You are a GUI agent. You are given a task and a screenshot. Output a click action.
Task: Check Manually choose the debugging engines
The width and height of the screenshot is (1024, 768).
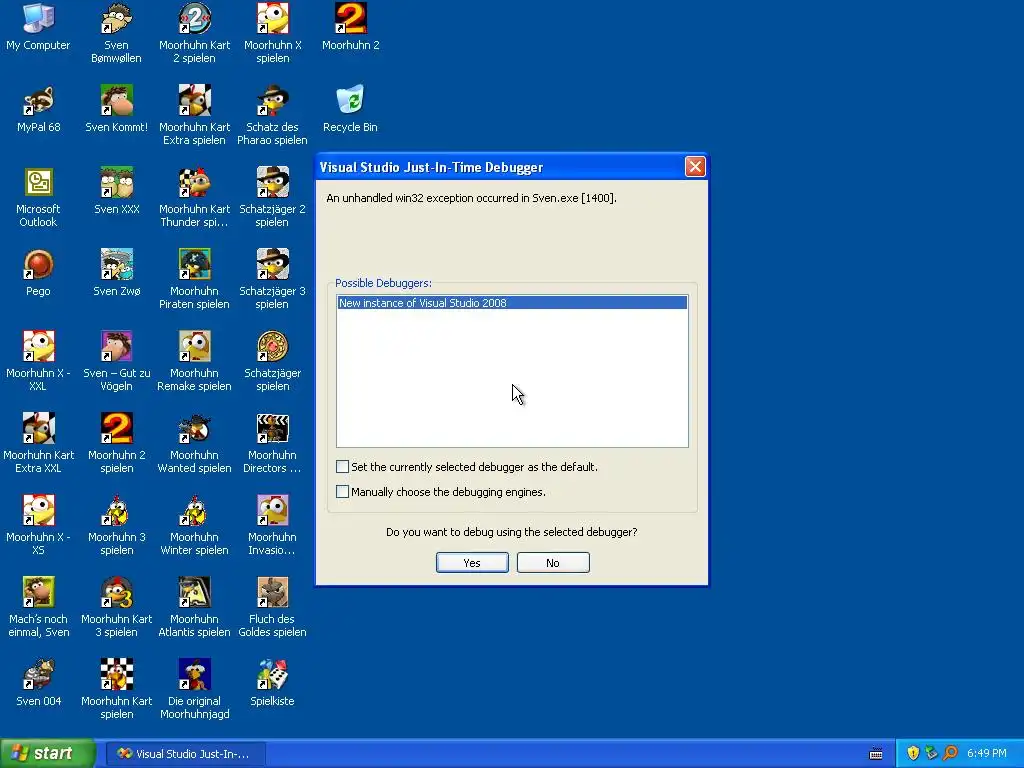(342, 492)
